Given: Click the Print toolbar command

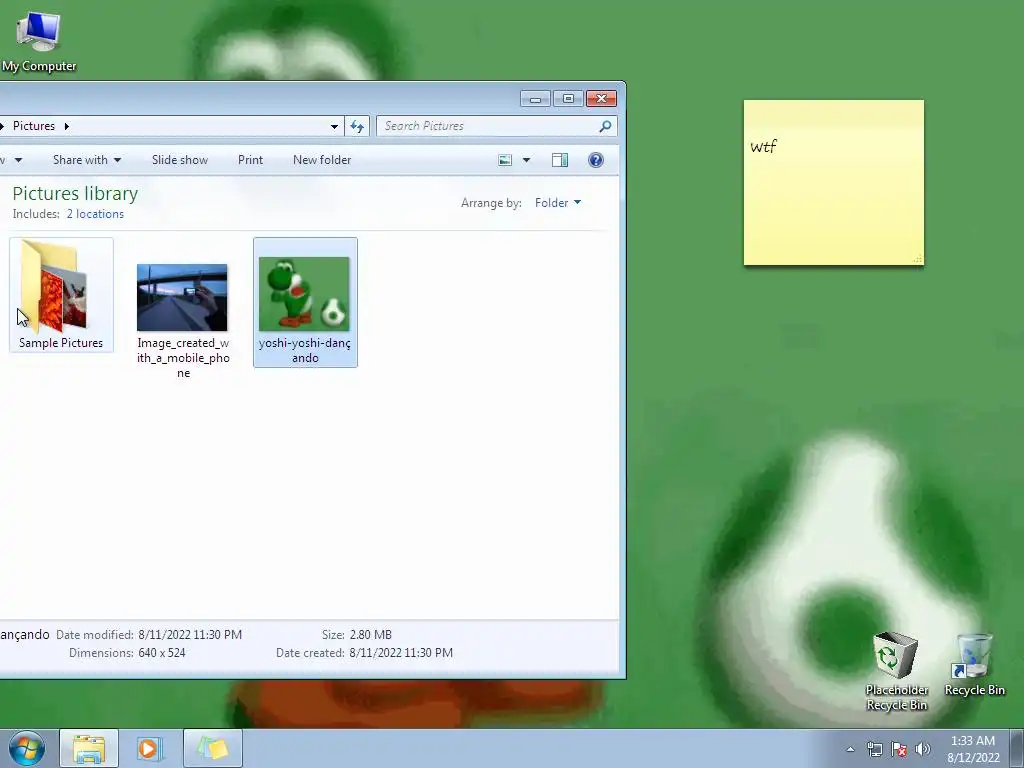Looking at the screenshot, I should pyautogui.click(x=250, y=160).
